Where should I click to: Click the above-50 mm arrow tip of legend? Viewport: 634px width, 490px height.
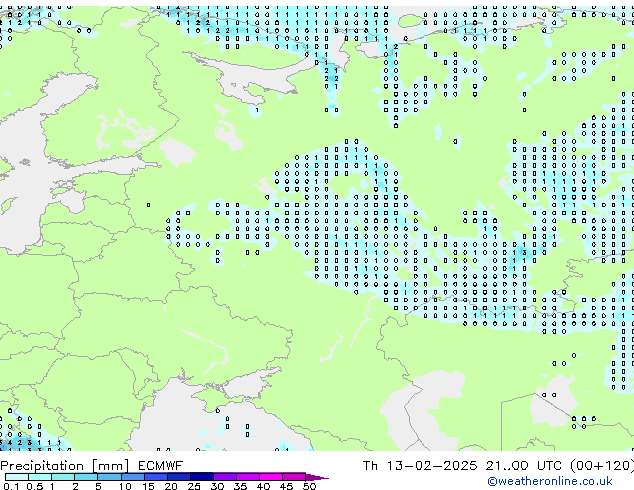318,477
